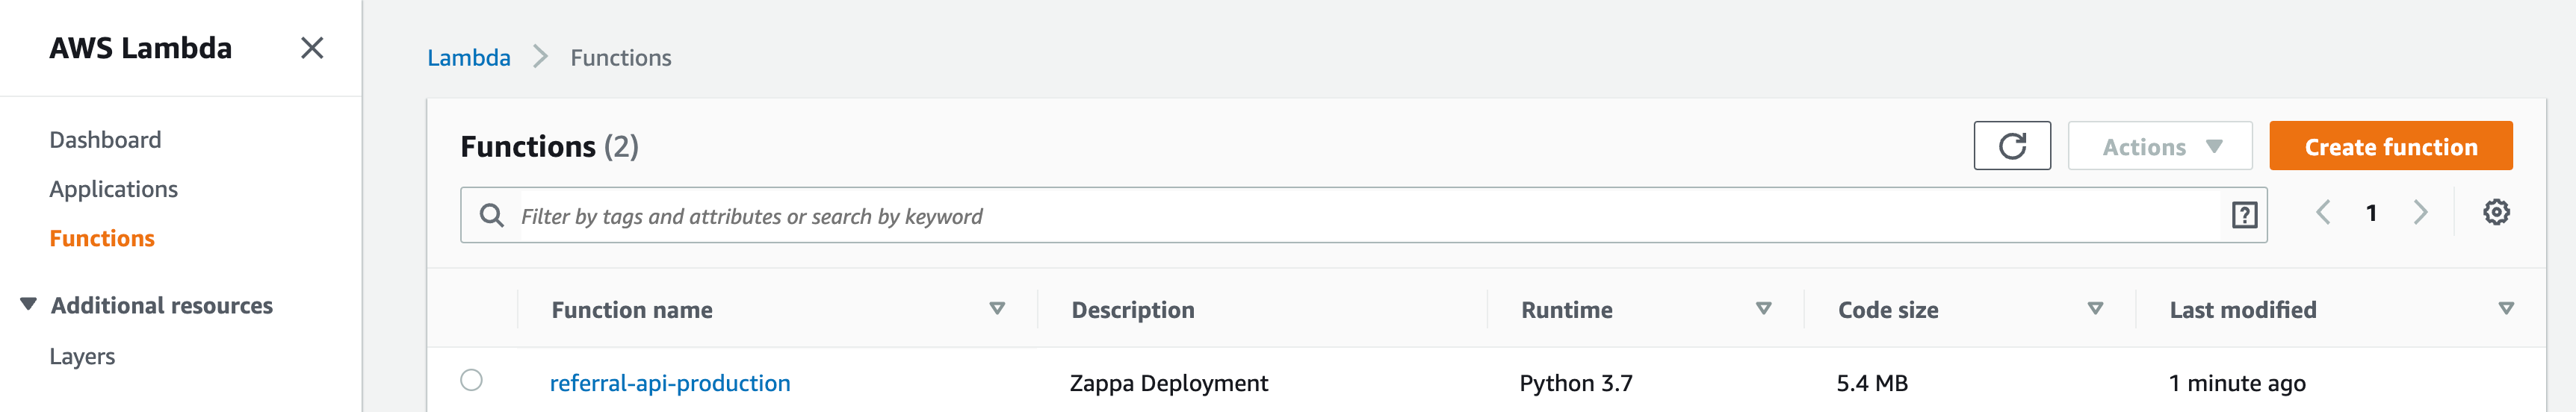Open Dashboard in the sidebar
Screen dimensions: 2576x412
click(105, 140)
